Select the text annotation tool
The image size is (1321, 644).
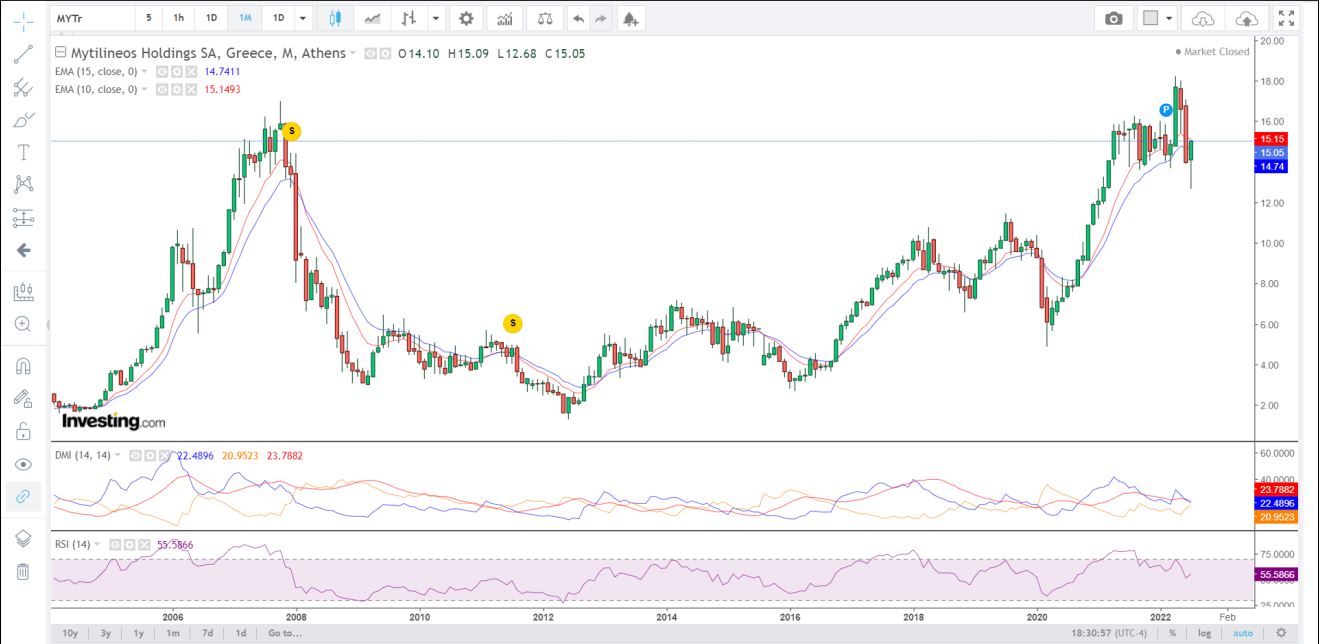(x=23, y=152)
